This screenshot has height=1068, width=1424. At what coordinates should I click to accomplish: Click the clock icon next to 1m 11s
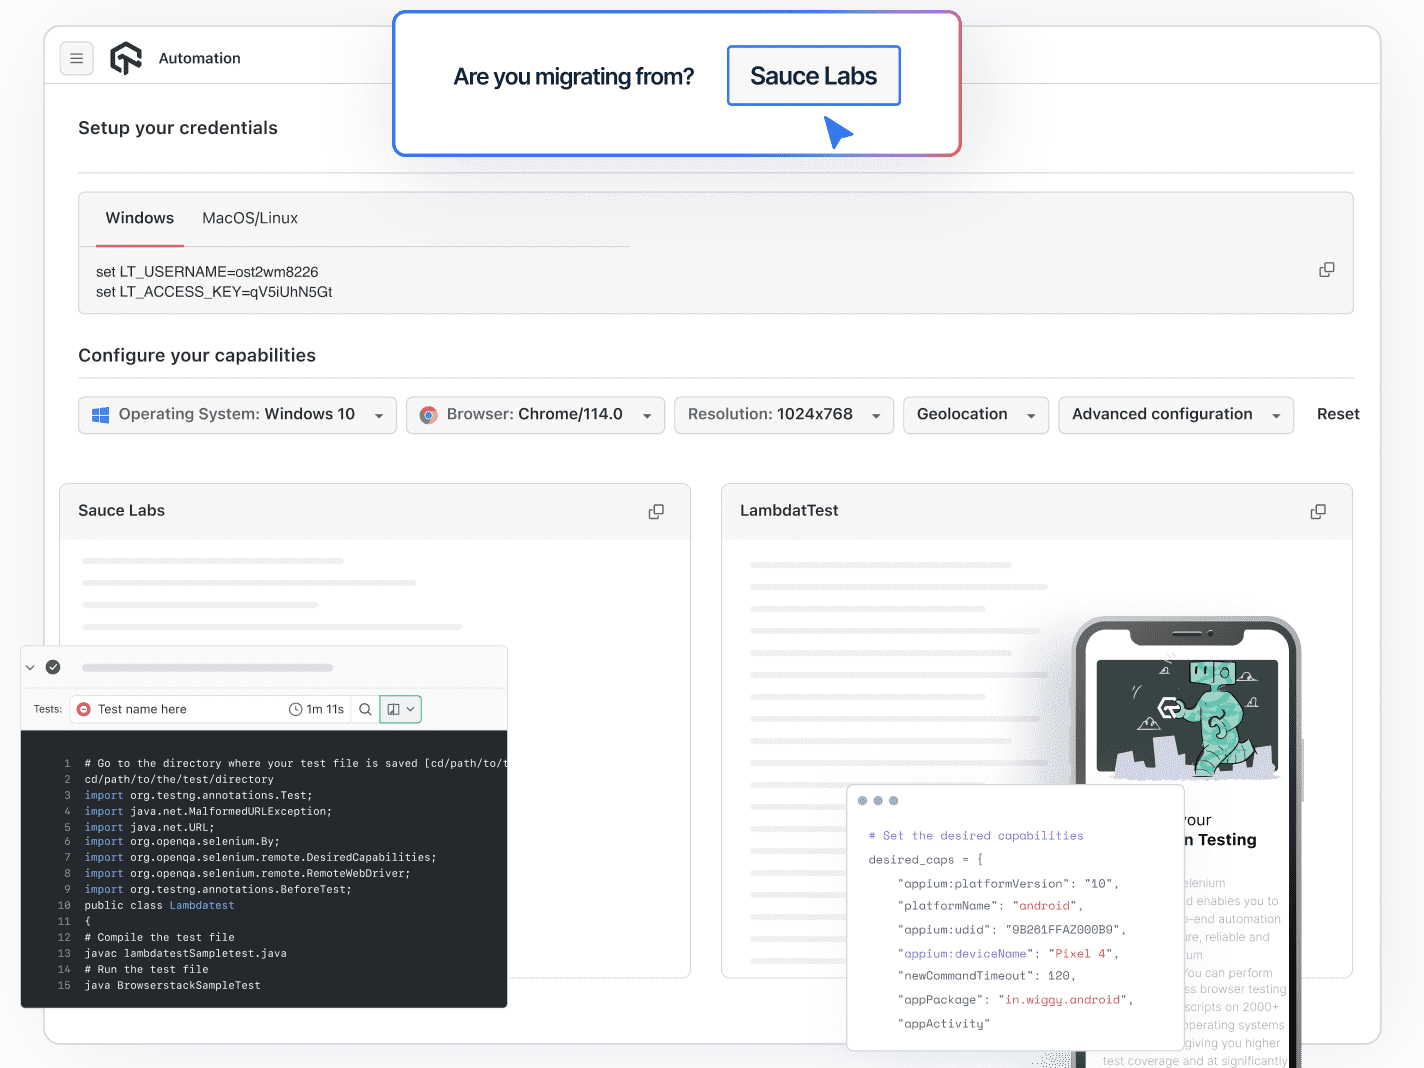pos(296,710)
